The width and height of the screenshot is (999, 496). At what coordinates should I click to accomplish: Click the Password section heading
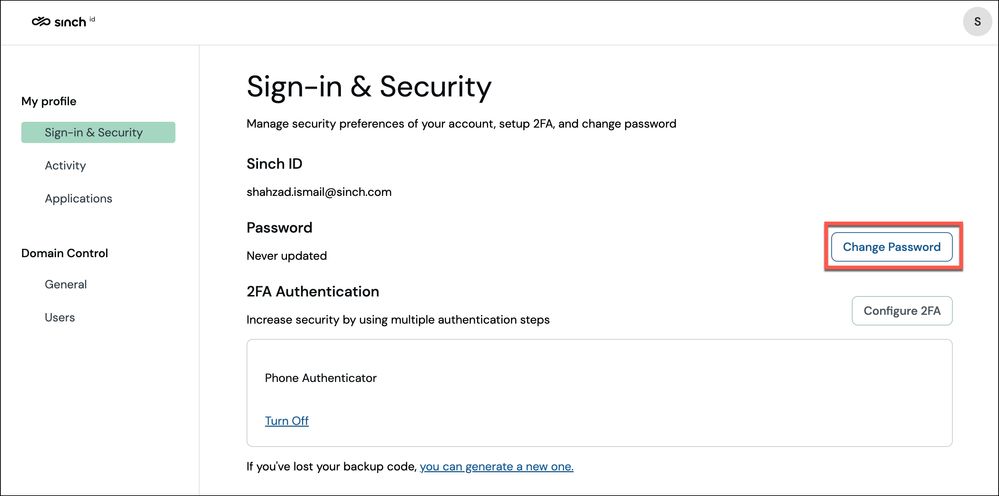(279, 227)
